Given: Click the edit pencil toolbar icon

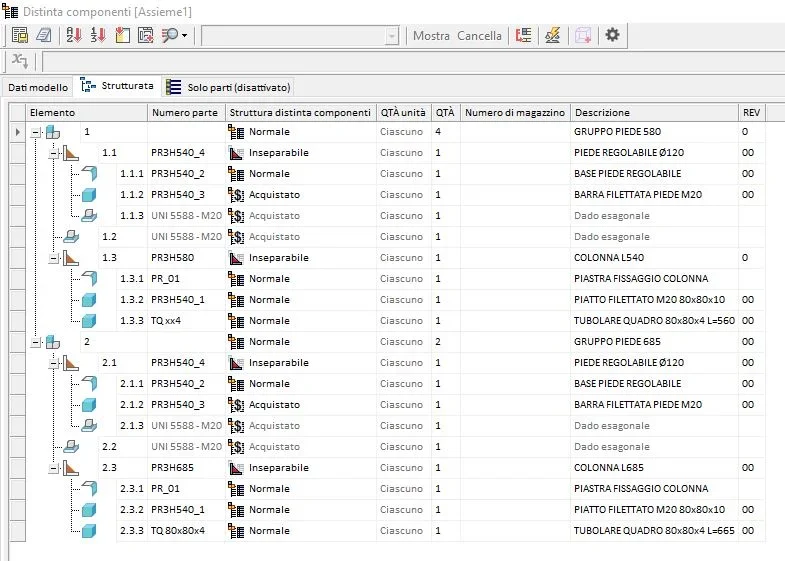Looking at the screenshot, I should [552, 35].
